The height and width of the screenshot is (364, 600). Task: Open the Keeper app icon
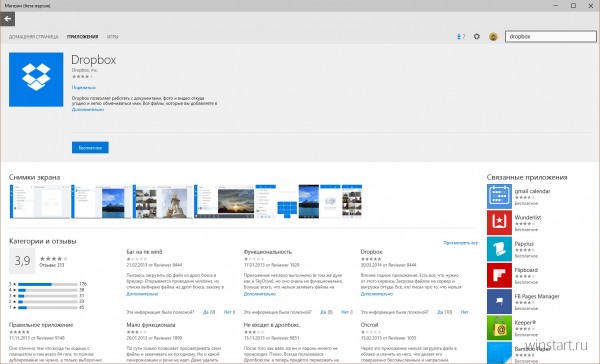point(499,328)
